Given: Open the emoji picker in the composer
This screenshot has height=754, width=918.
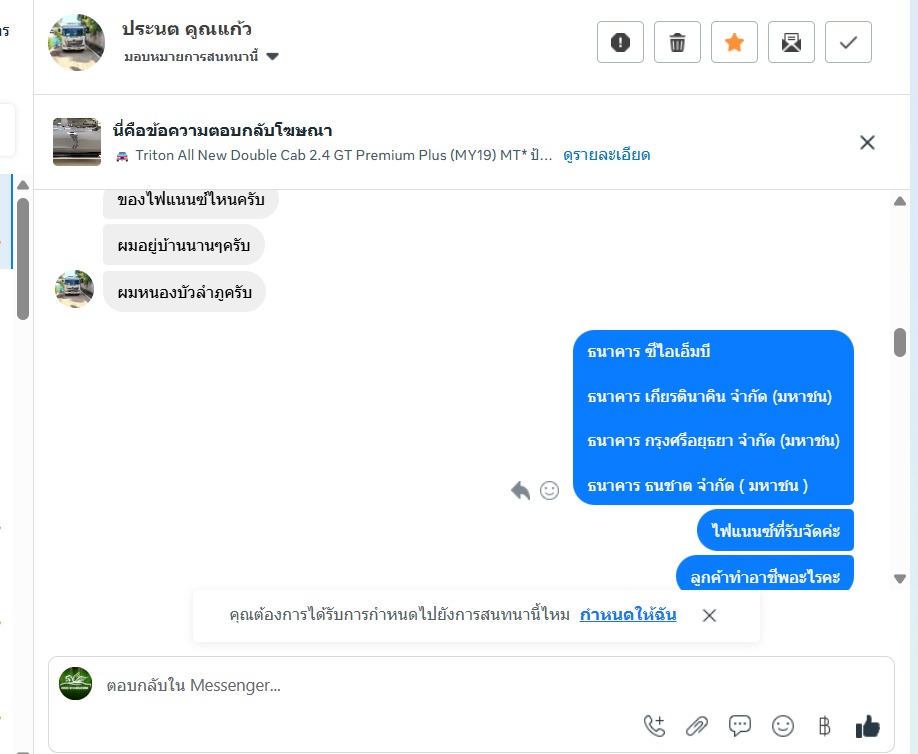Looking at the screenshot, I should click(x=783, y=726).
